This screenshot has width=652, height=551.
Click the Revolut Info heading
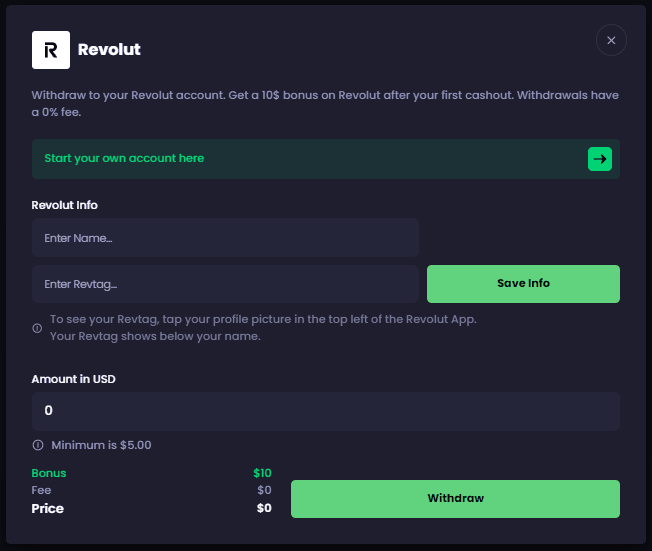click(x=65, y=205)
